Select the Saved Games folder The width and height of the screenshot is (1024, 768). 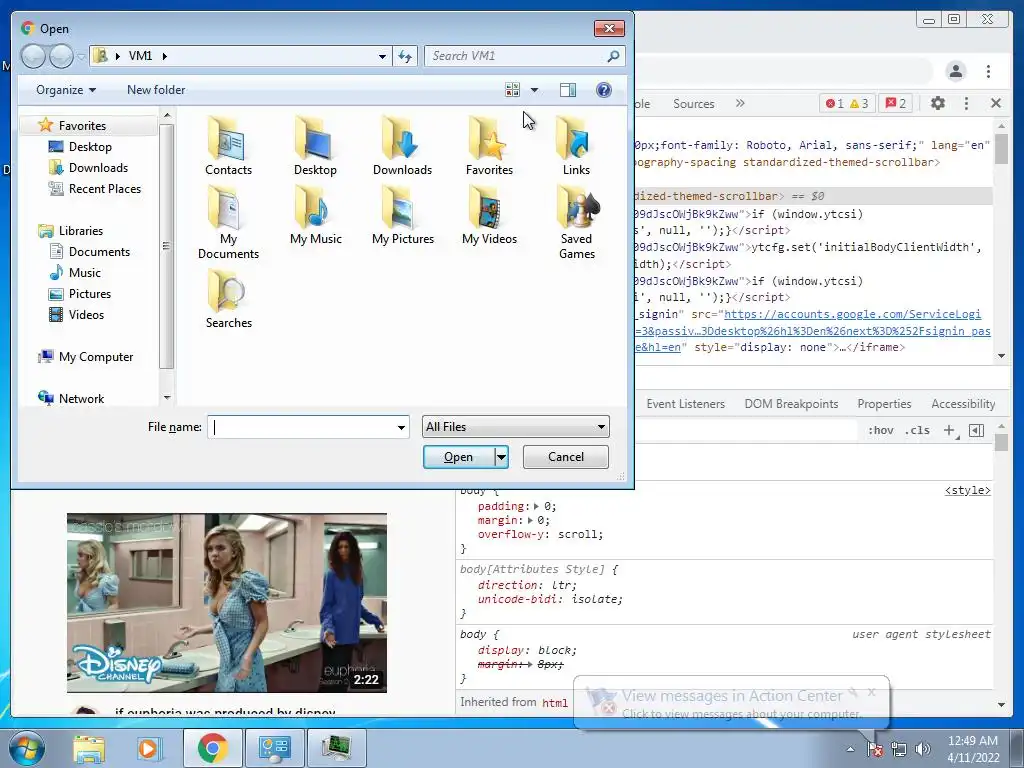click(x=577, y=222)
